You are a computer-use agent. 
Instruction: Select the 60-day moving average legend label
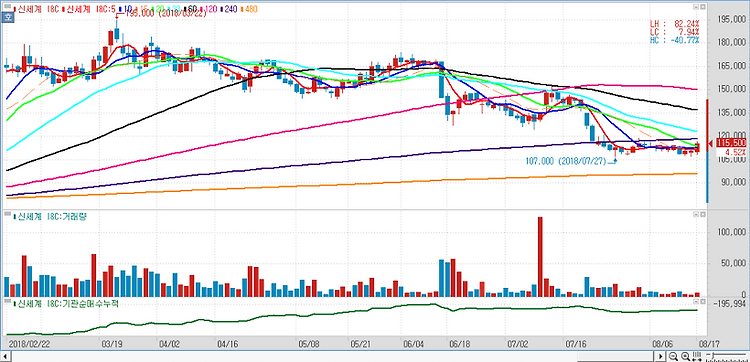point(190,9)
